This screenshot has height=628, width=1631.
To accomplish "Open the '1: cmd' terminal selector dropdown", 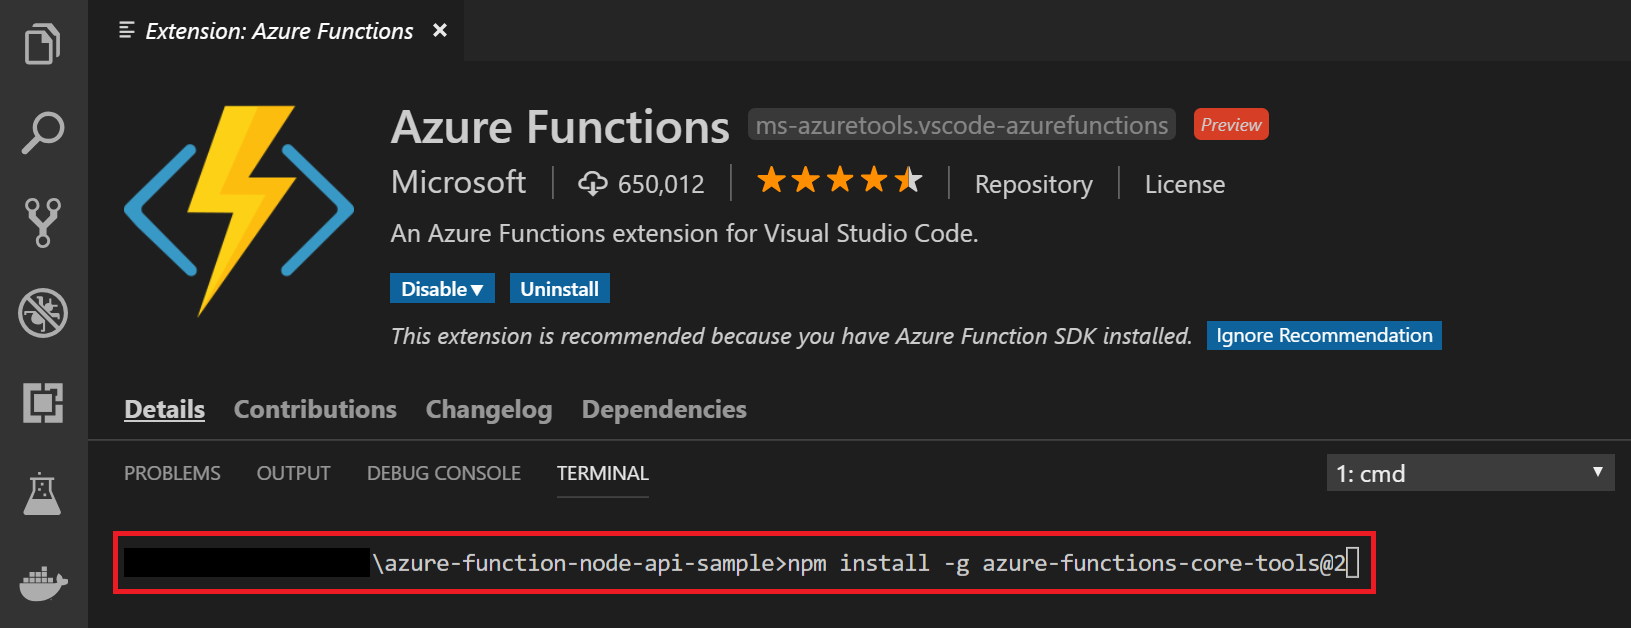I will click(x=1470, y=473).
